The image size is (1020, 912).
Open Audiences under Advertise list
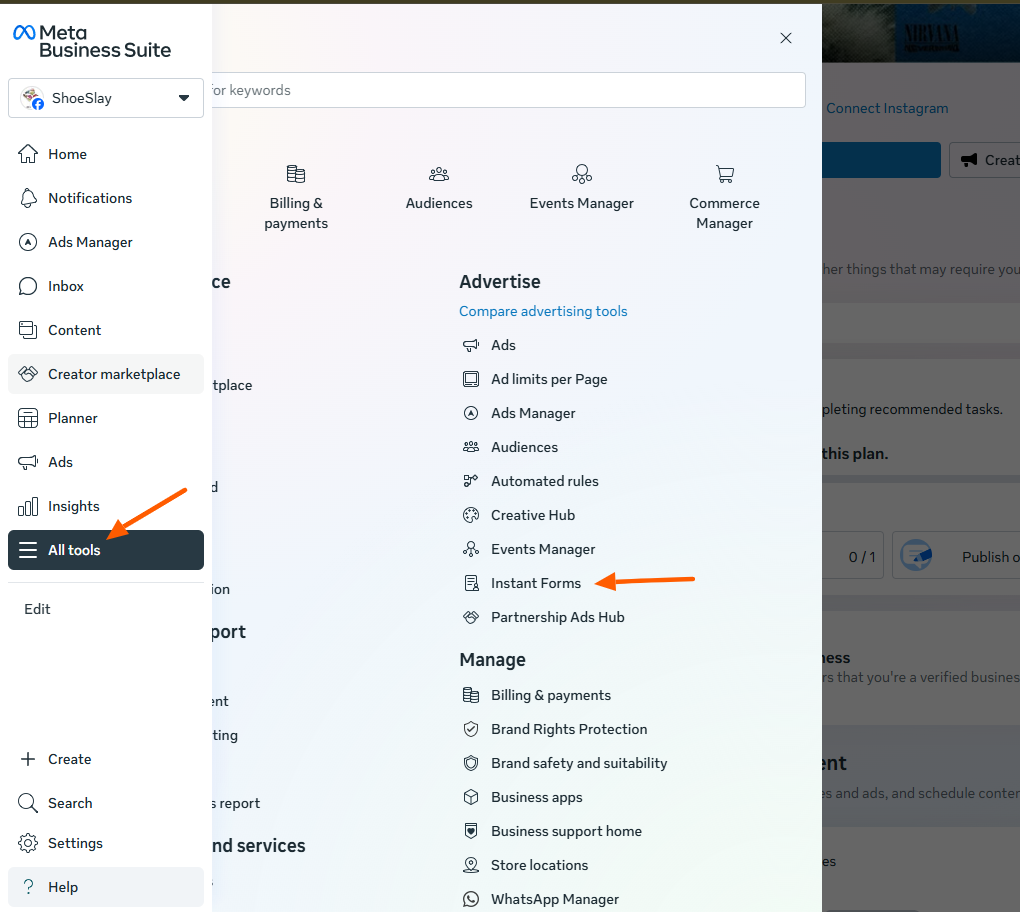(x=510, y=448)
